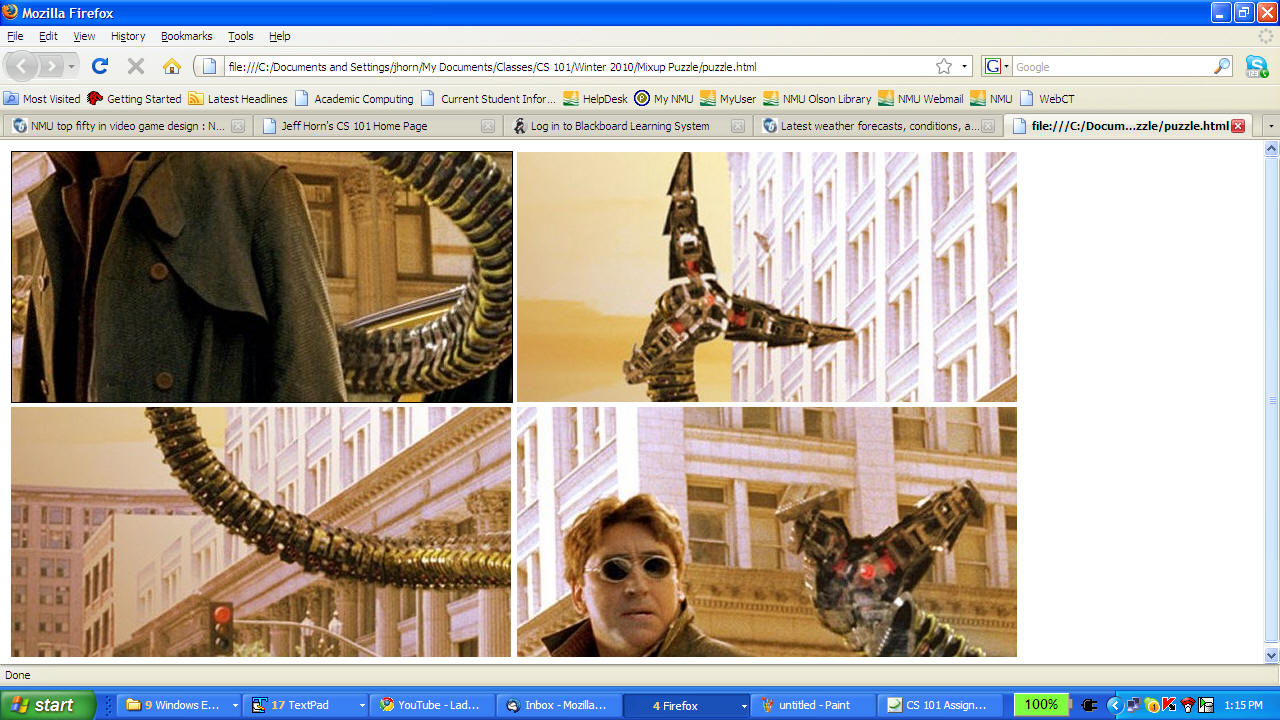Switch to Inbox - Mozilla taskbar window
The height and width of the screenshot is (720, 1280).
[x=557, y=705]
